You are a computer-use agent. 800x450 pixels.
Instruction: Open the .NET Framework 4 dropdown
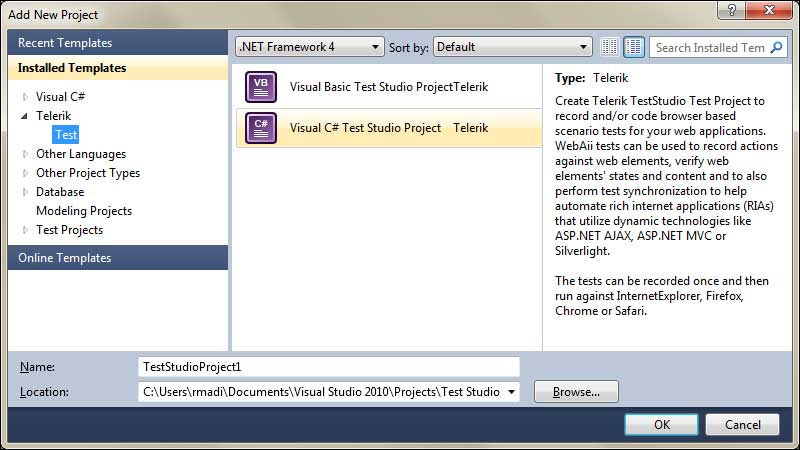coord(309,47)
